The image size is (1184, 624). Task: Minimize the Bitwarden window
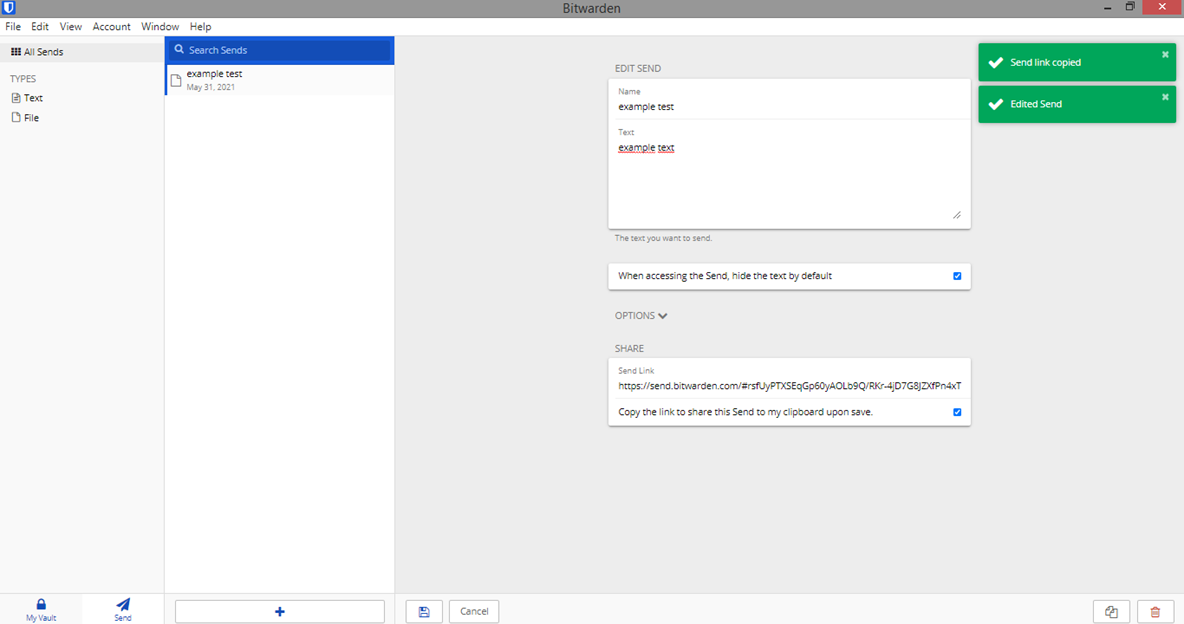pyautogui.click(x=1107, y=8)
